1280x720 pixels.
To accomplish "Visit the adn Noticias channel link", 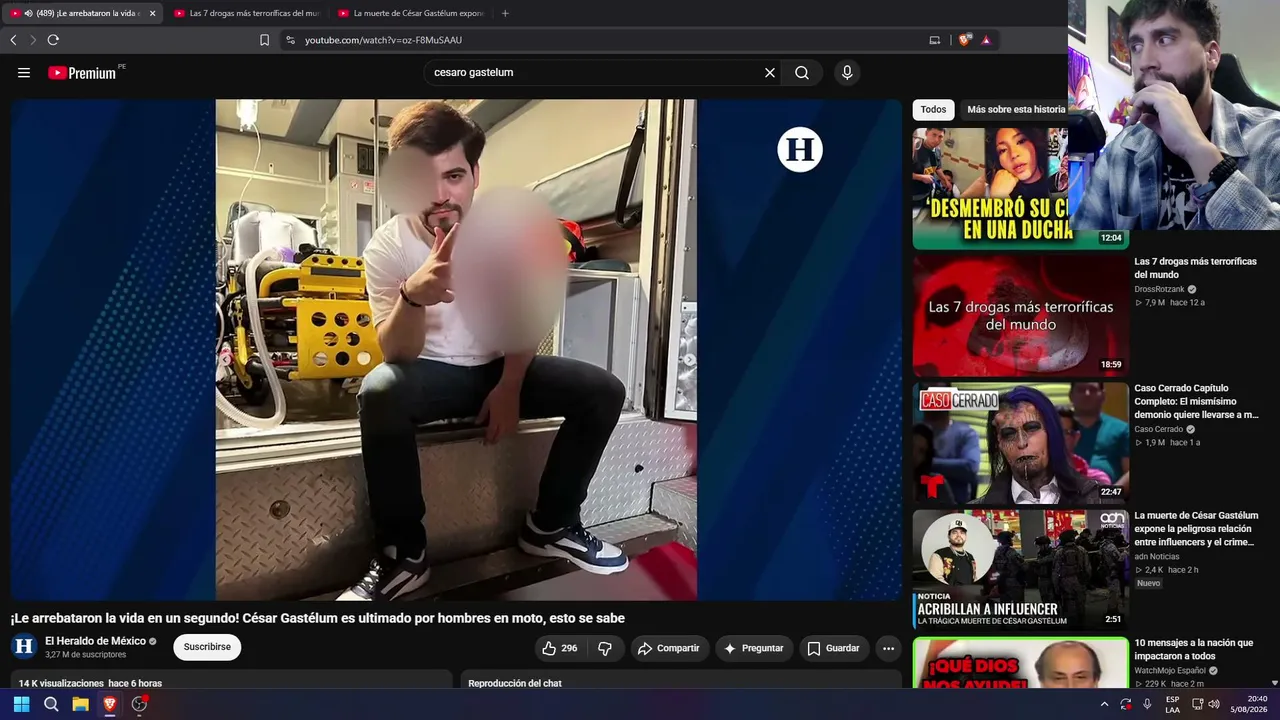I will [x=1157, y=556].
